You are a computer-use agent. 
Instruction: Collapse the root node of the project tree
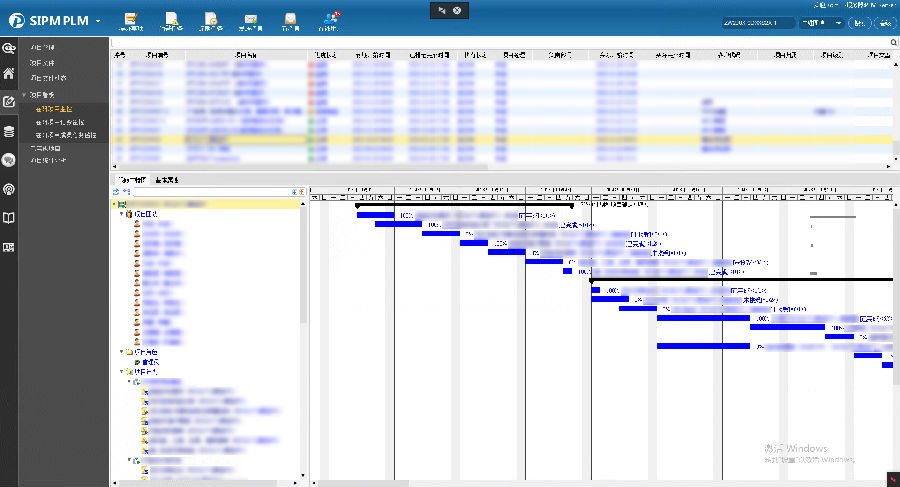[x=115, y=204]
